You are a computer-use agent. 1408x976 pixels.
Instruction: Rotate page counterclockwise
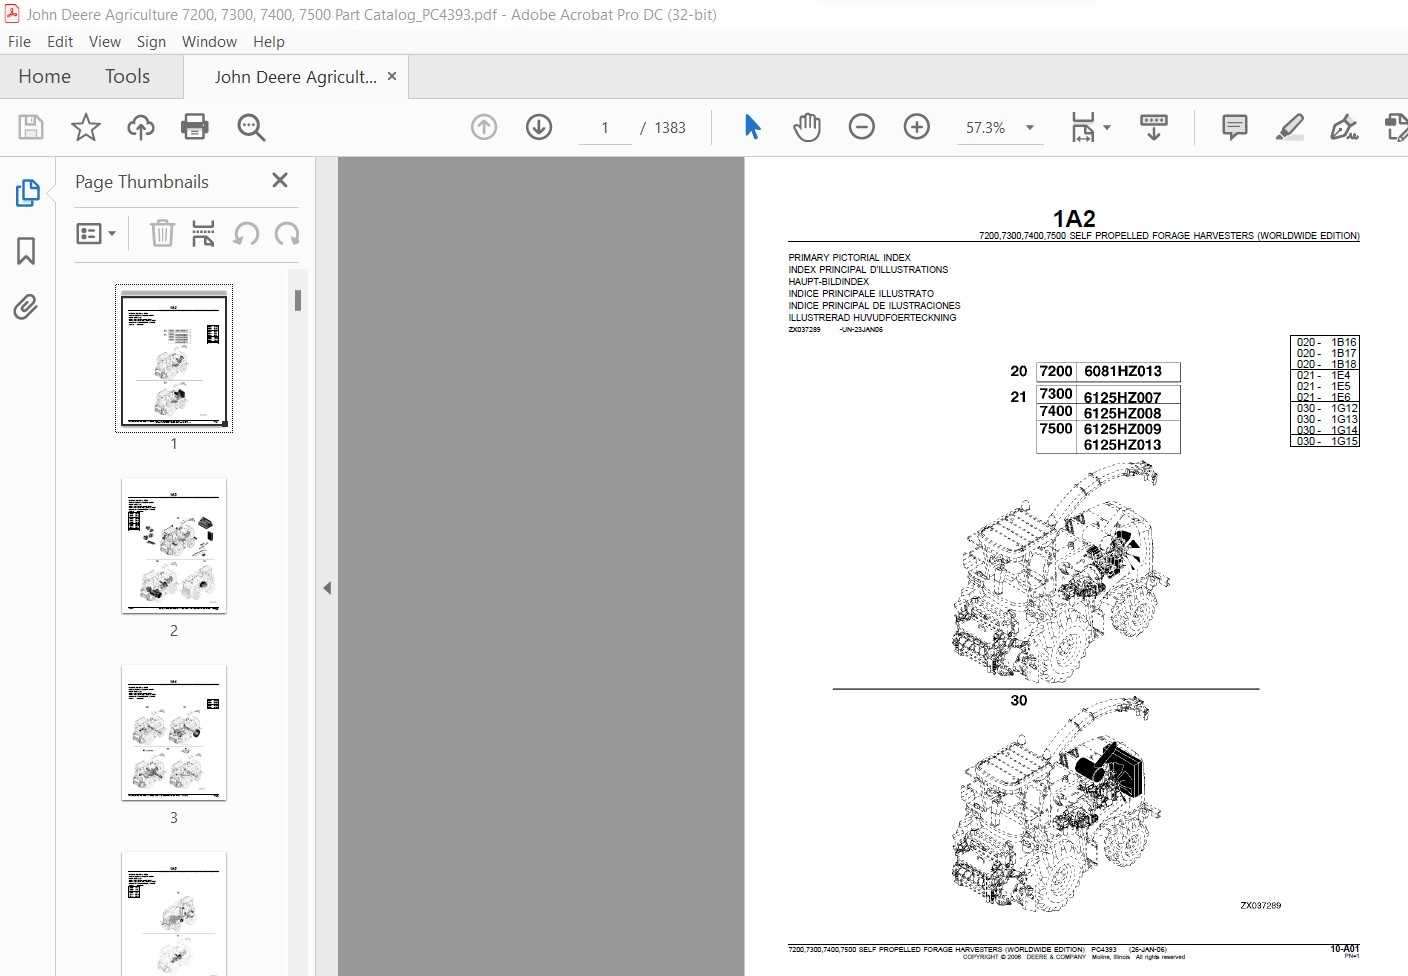click(246, 234)
